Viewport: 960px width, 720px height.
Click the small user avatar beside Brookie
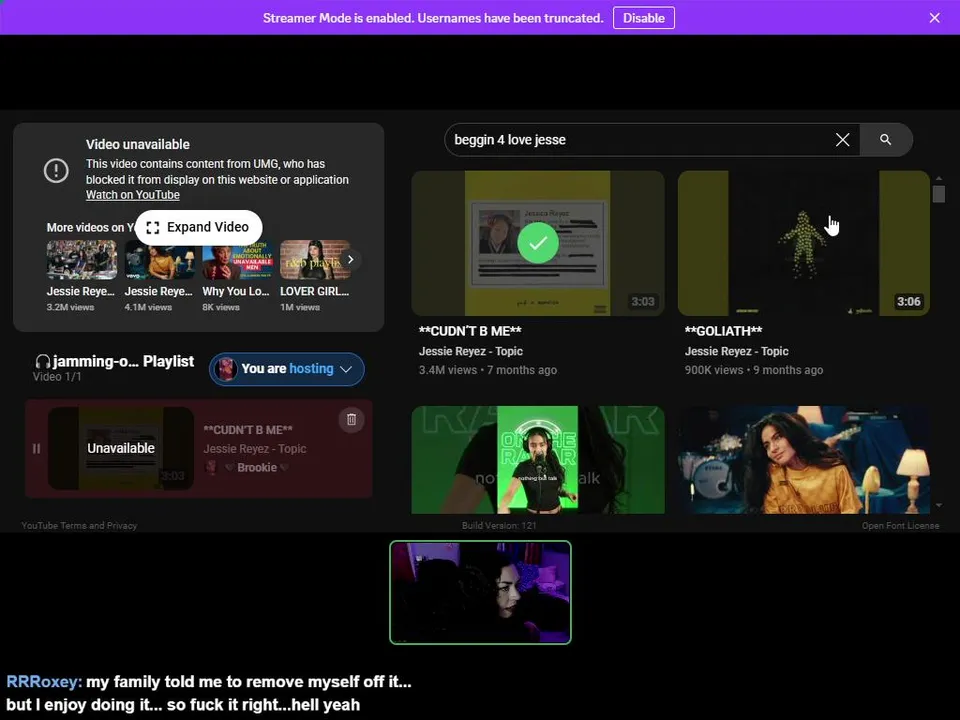click(211, 467)
